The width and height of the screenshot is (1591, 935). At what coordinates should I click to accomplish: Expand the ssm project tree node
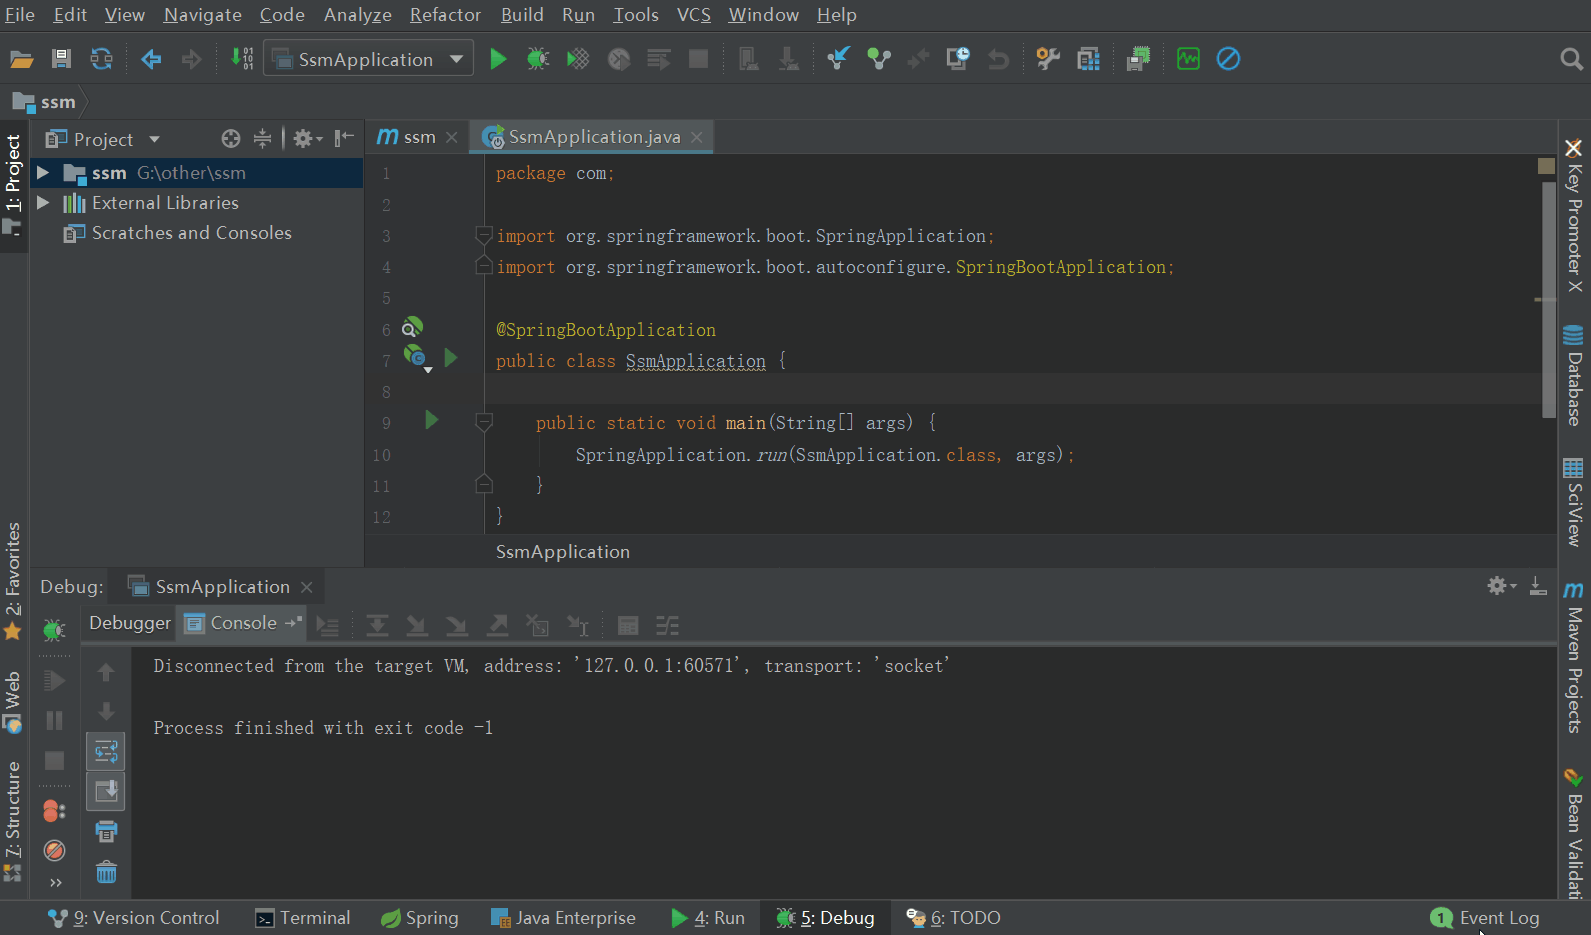[43, 173]
